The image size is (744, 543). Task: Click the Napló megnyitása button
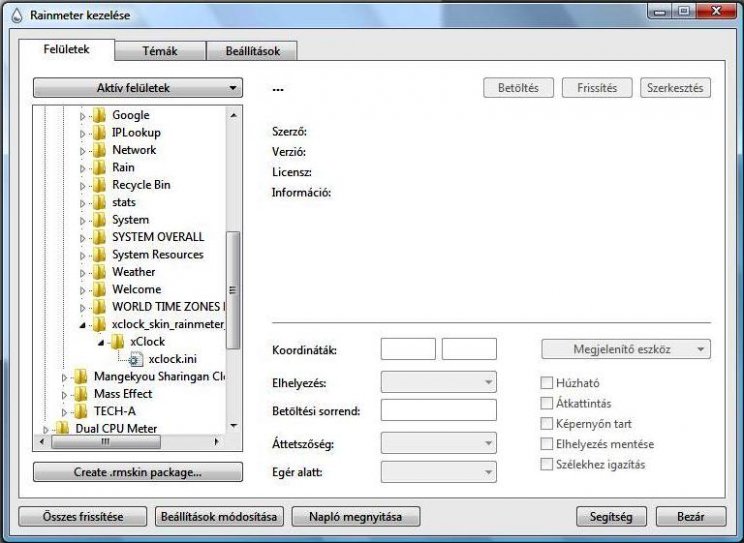click(355, 516)
